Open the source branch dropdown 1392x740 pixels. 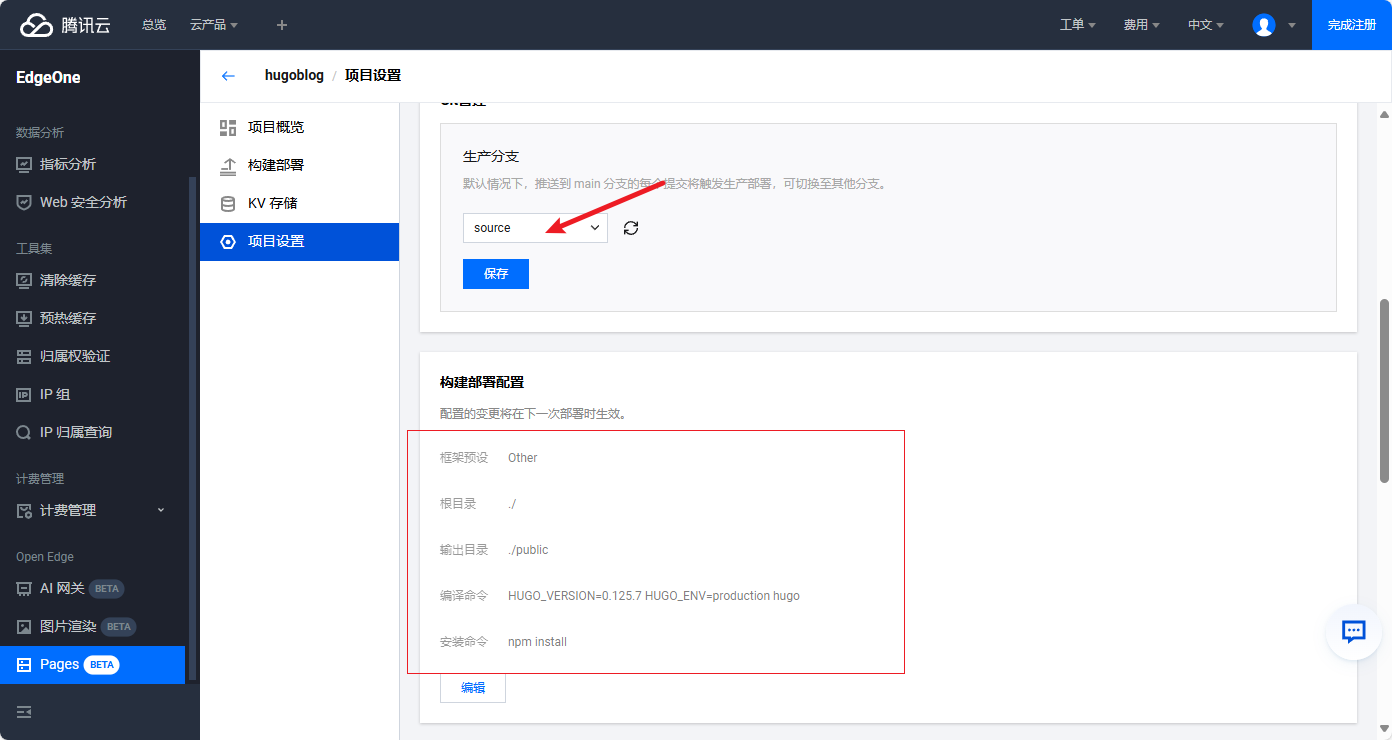(535, 228)
